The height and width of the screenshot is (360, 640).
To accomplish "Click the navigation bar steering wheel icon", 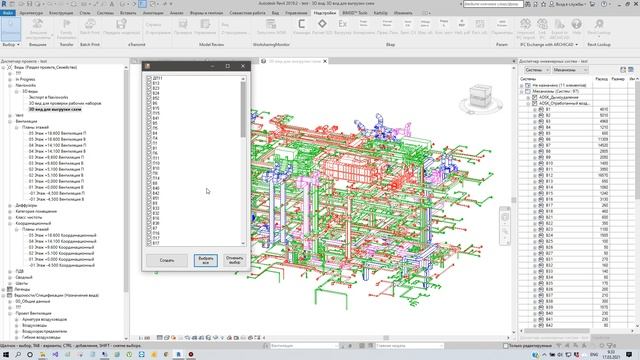I will pyautogui.click(x=505, y=217).
